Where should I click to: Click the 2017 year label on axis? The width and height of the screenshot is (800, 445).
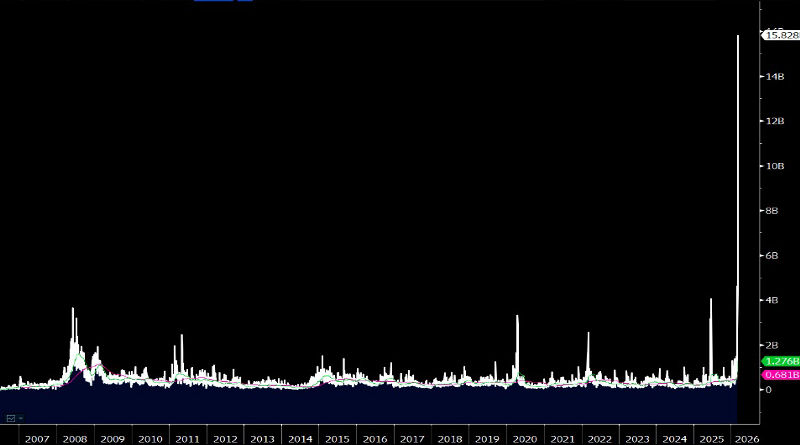point(412,439)
